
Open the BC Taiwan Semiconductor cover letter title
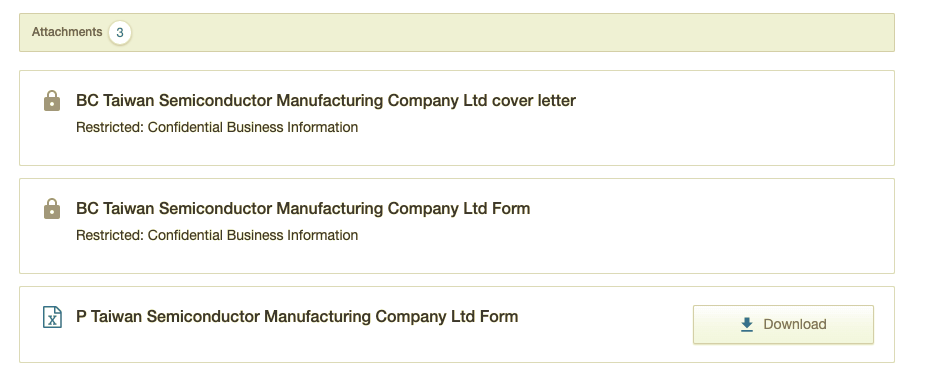coord(326,100)
